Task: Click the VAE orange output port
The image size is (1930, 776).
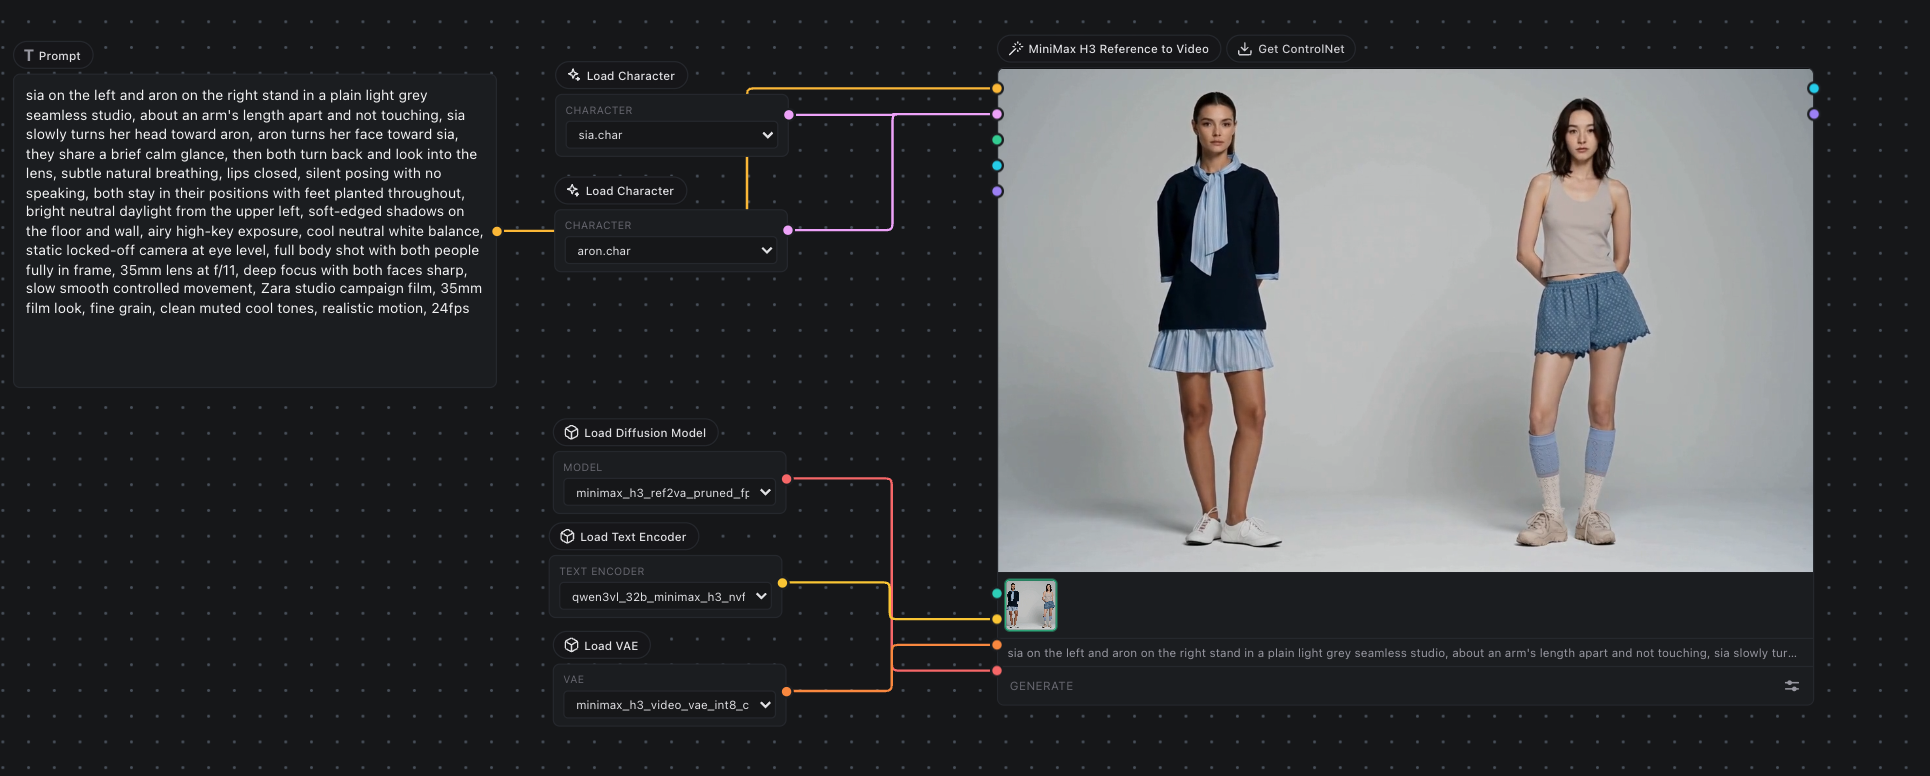Action: [x=786, y=691]
